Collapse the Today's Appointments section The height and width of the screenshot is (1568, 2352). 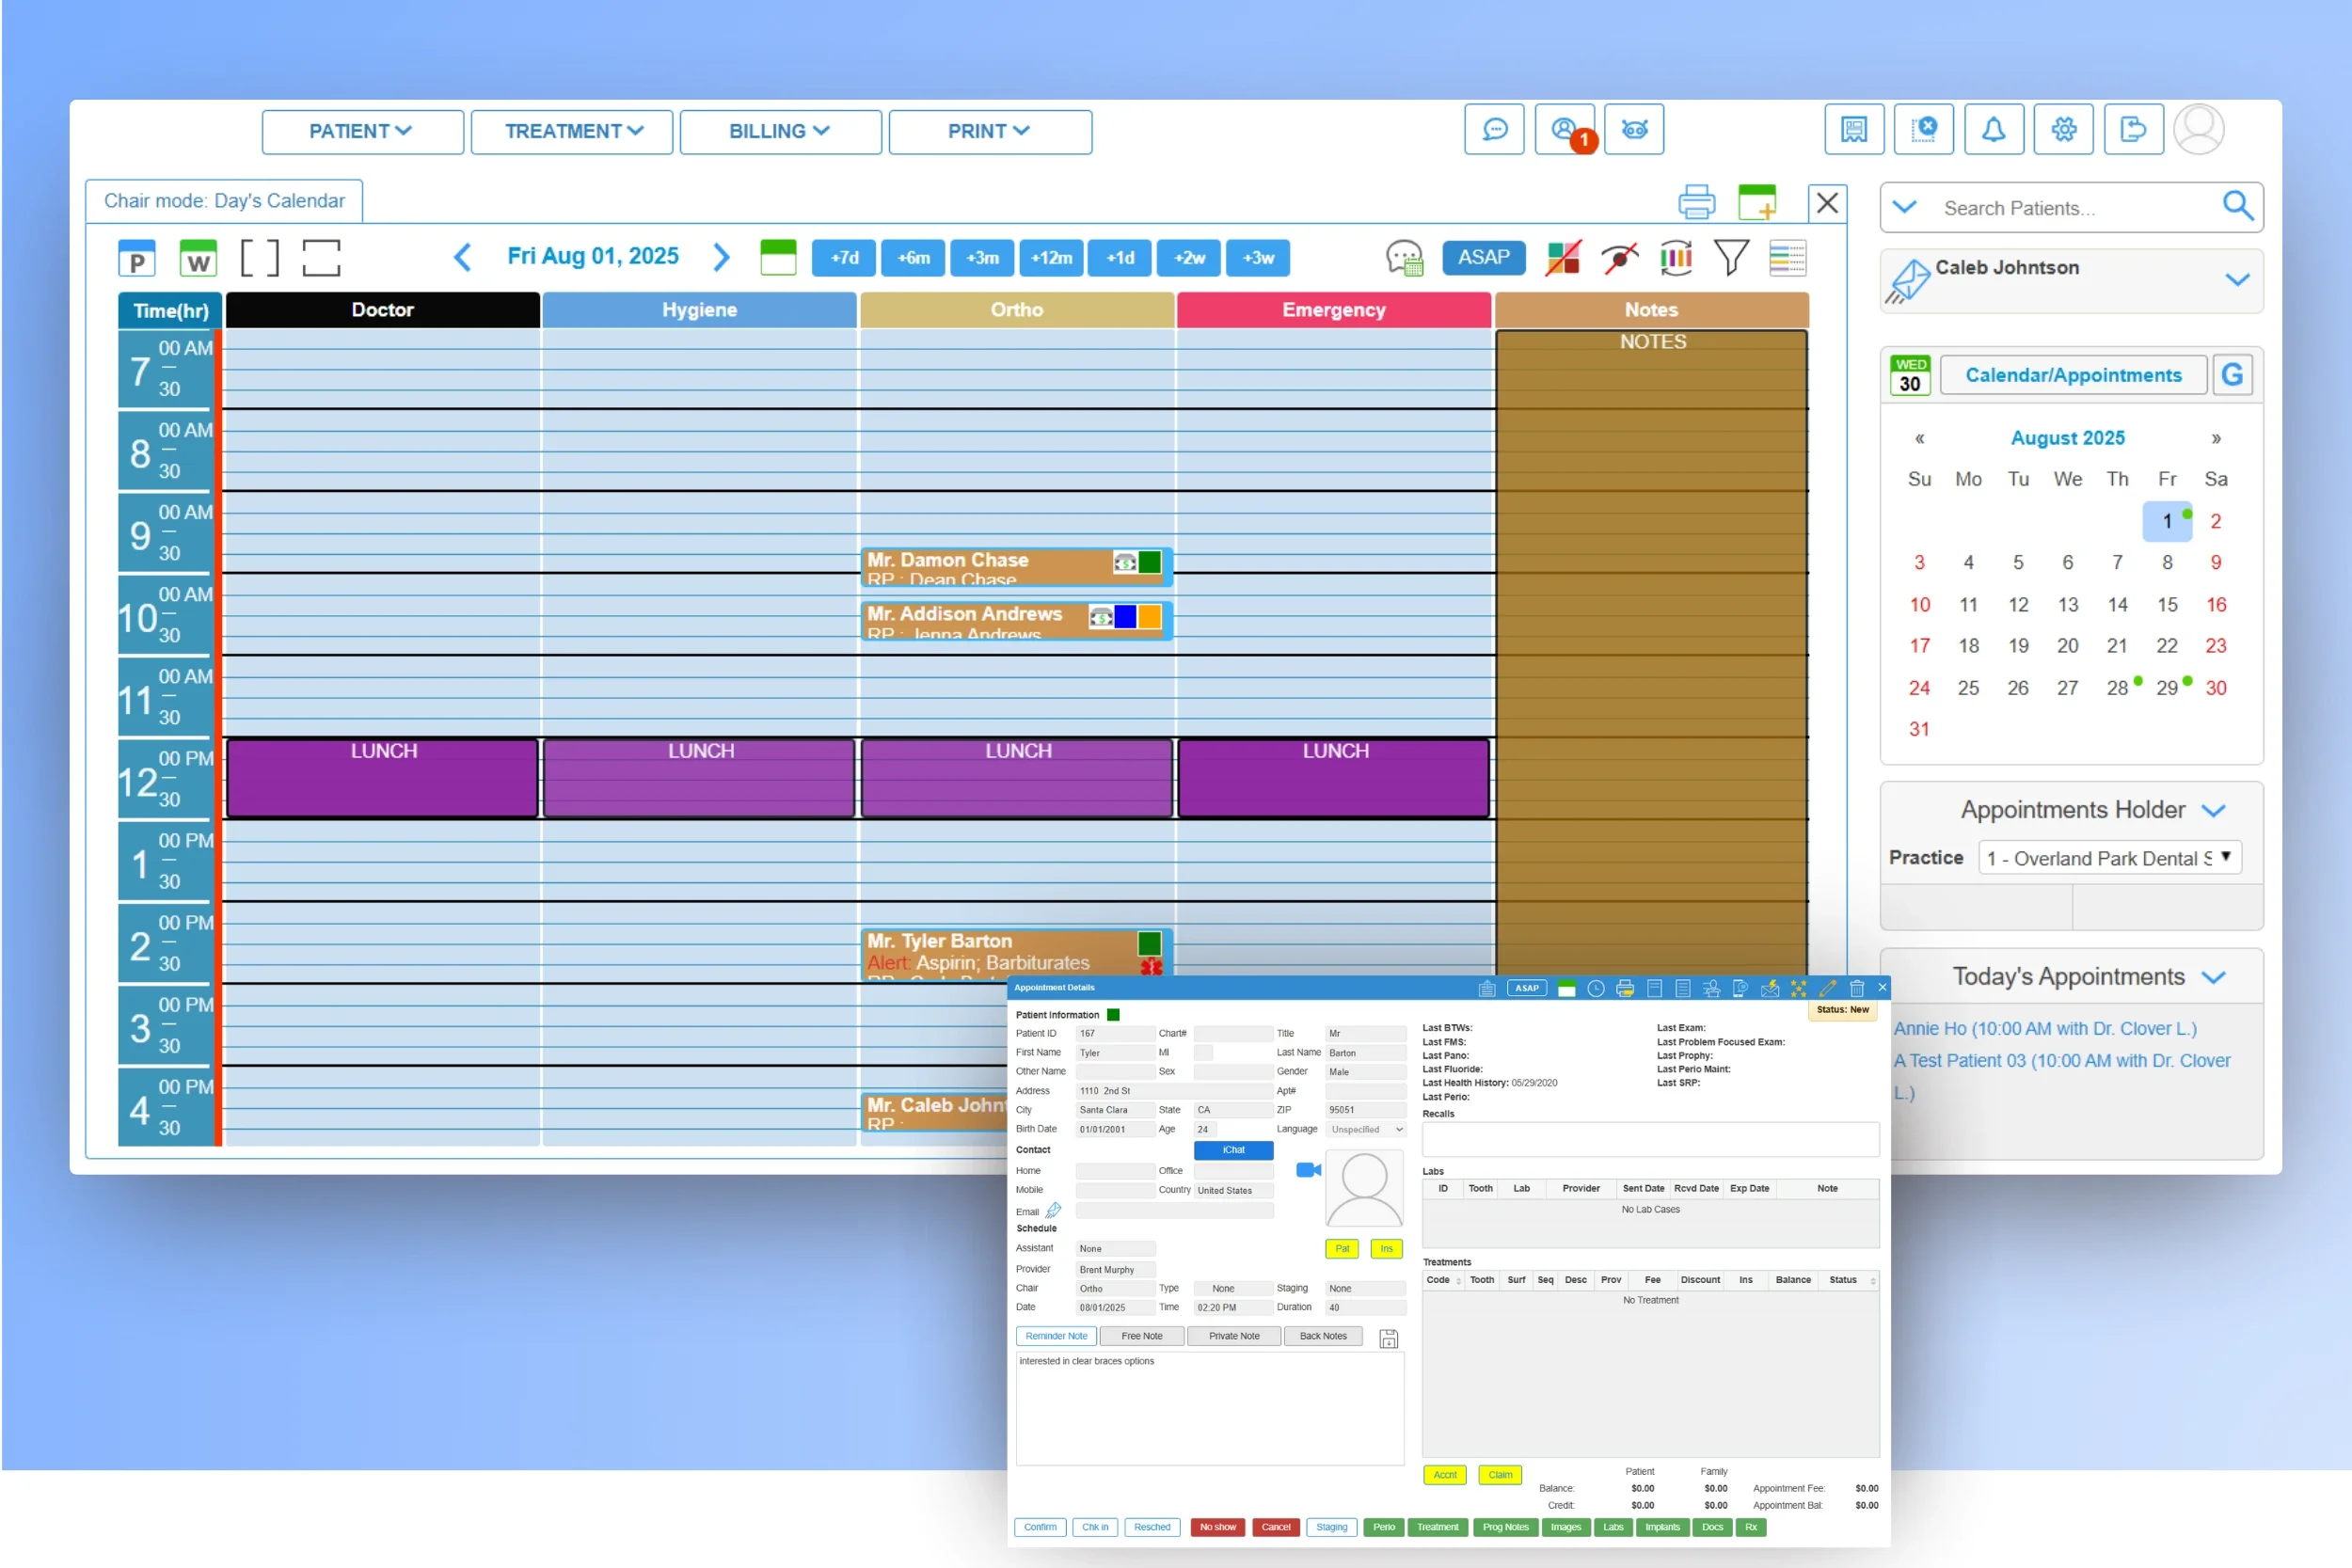[x=2214, y=977]
